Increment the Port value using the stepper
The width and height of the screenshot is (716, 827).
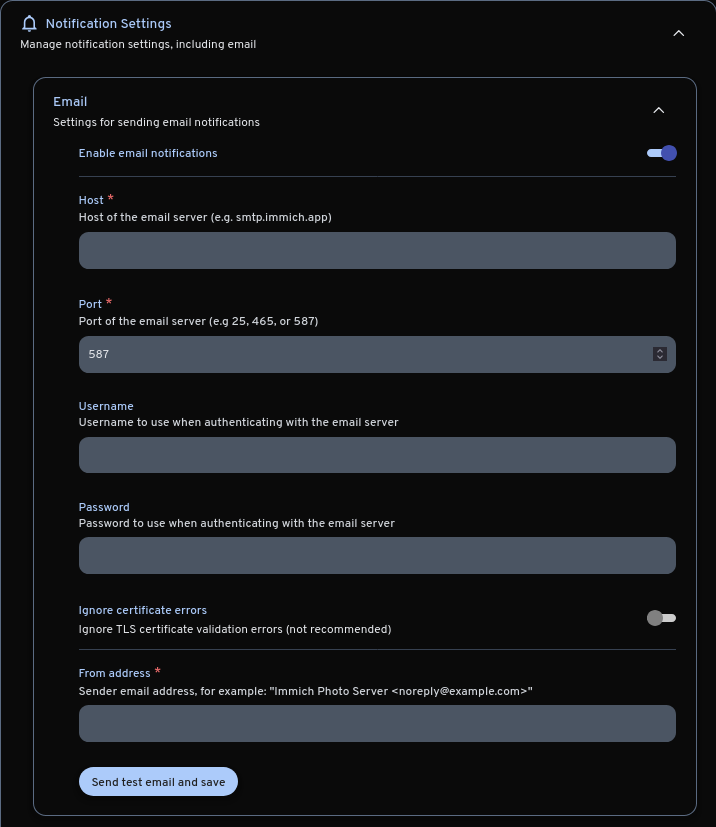pos(660,350)
